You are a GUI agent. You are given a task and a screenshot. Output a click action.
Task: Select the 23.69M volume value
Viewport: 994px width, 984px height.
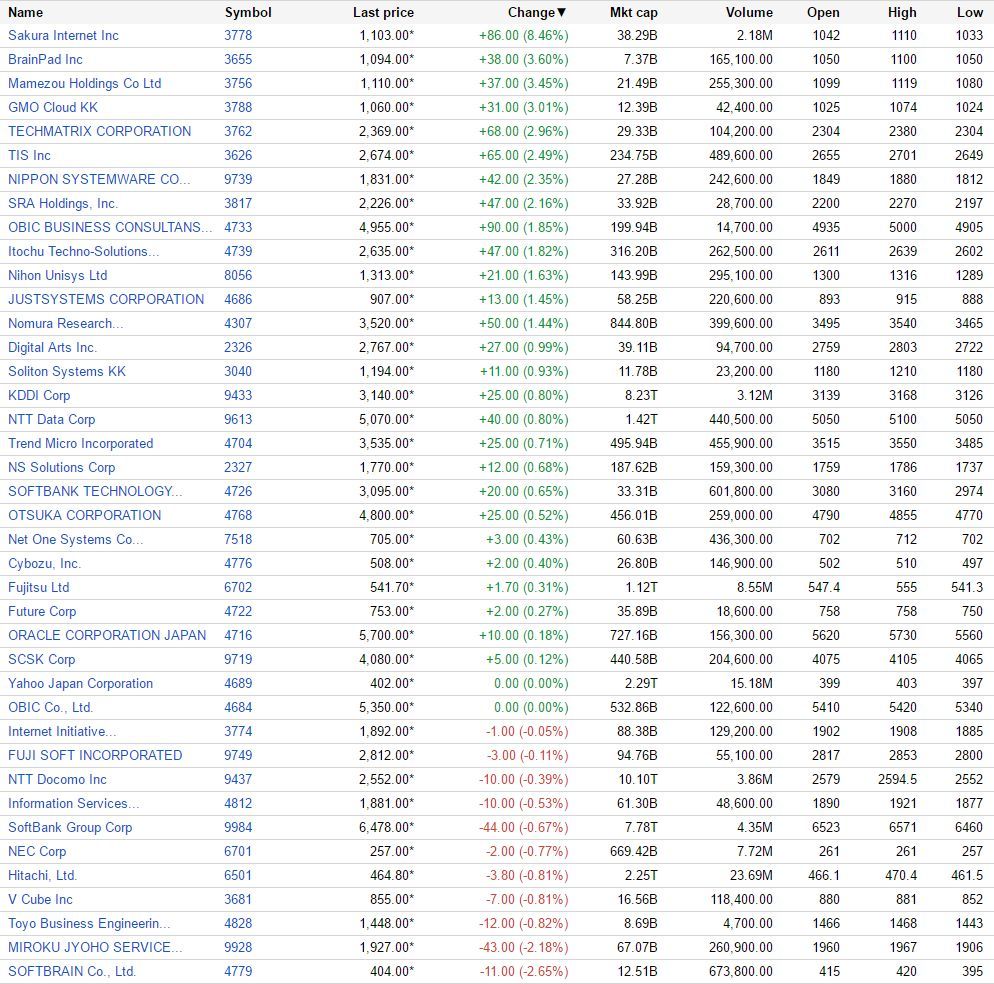[x=751, y=876]
